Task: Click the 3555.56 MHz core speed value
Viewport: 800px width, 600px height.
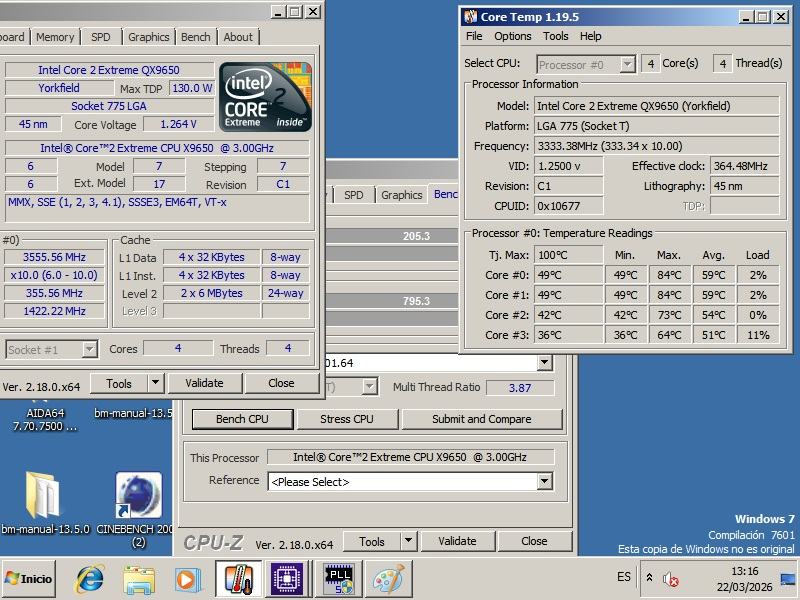Action: [54, 257]
